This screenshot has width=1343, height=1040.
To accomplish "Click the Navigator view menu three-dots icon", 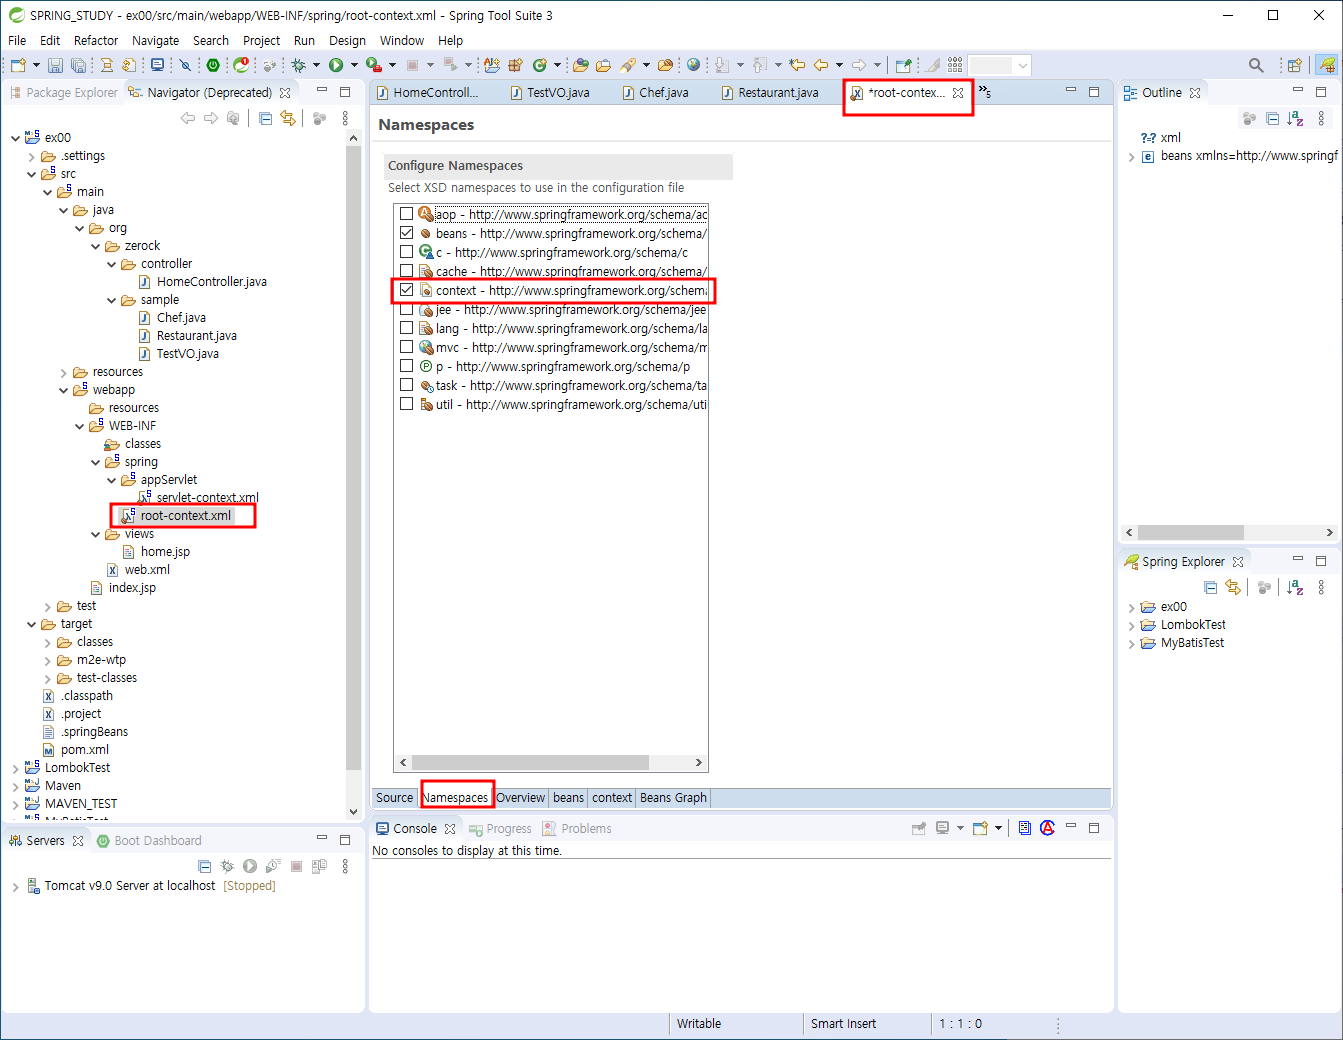I will point(345,118).
